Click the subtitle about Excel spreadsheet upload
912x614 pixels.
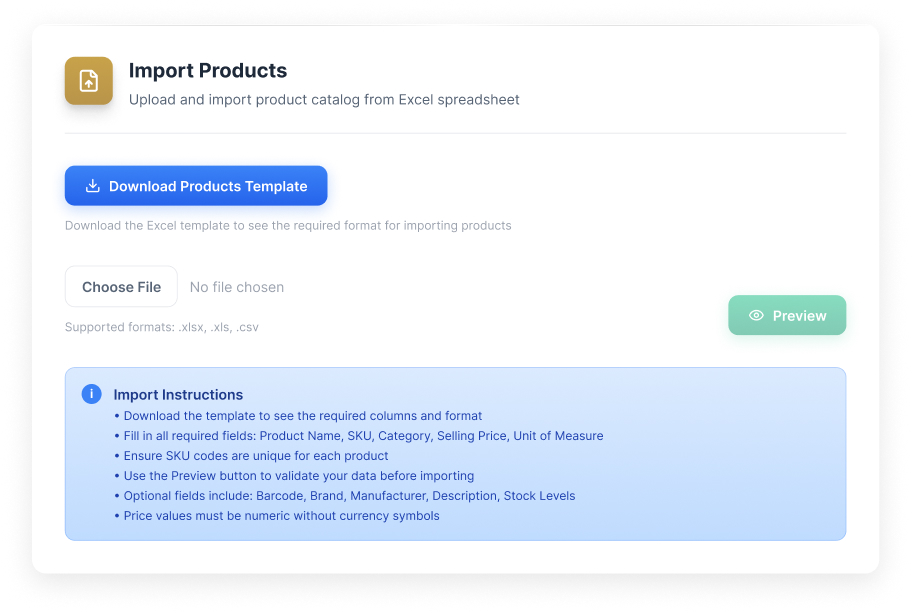(324, 100)
